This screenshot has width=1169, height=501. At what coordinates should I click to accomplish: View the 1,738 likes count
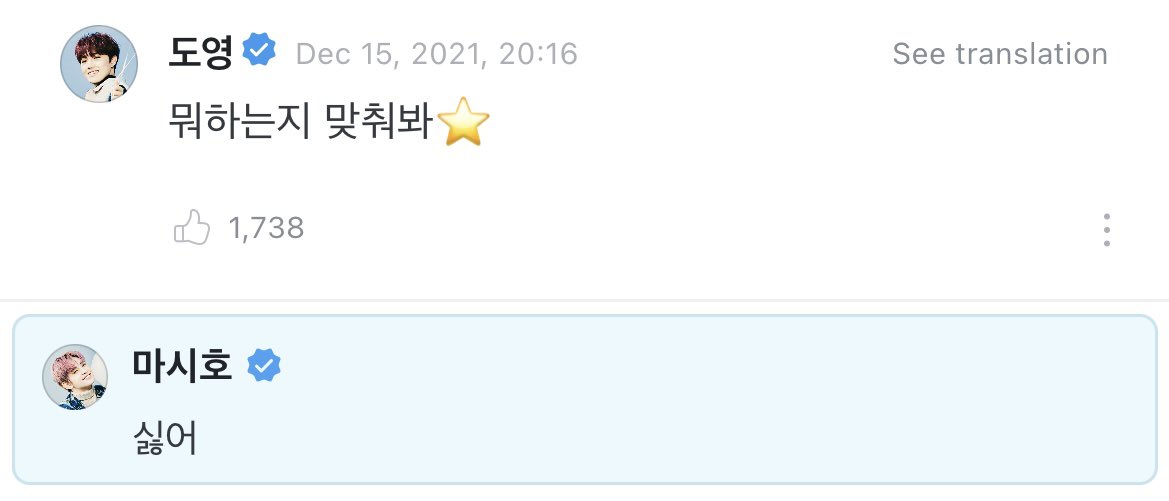click(266, 228)
